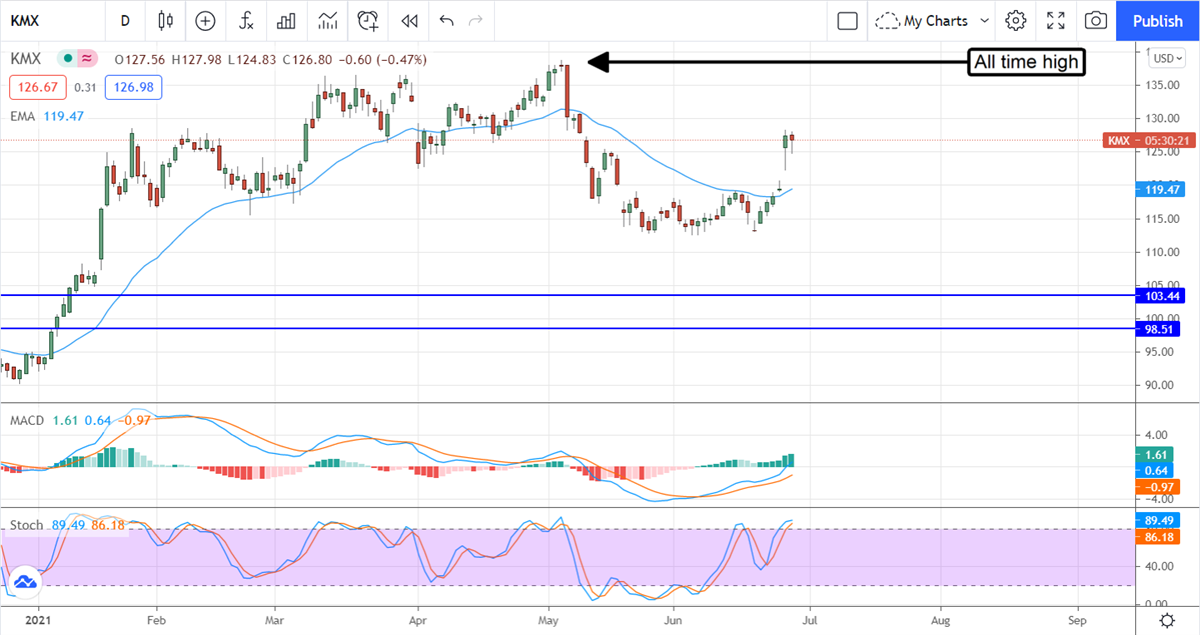The height and width of the screenshot is (635, 1200).
Task: Add a symbol with the compare plus icon
Action: [205, 20]
